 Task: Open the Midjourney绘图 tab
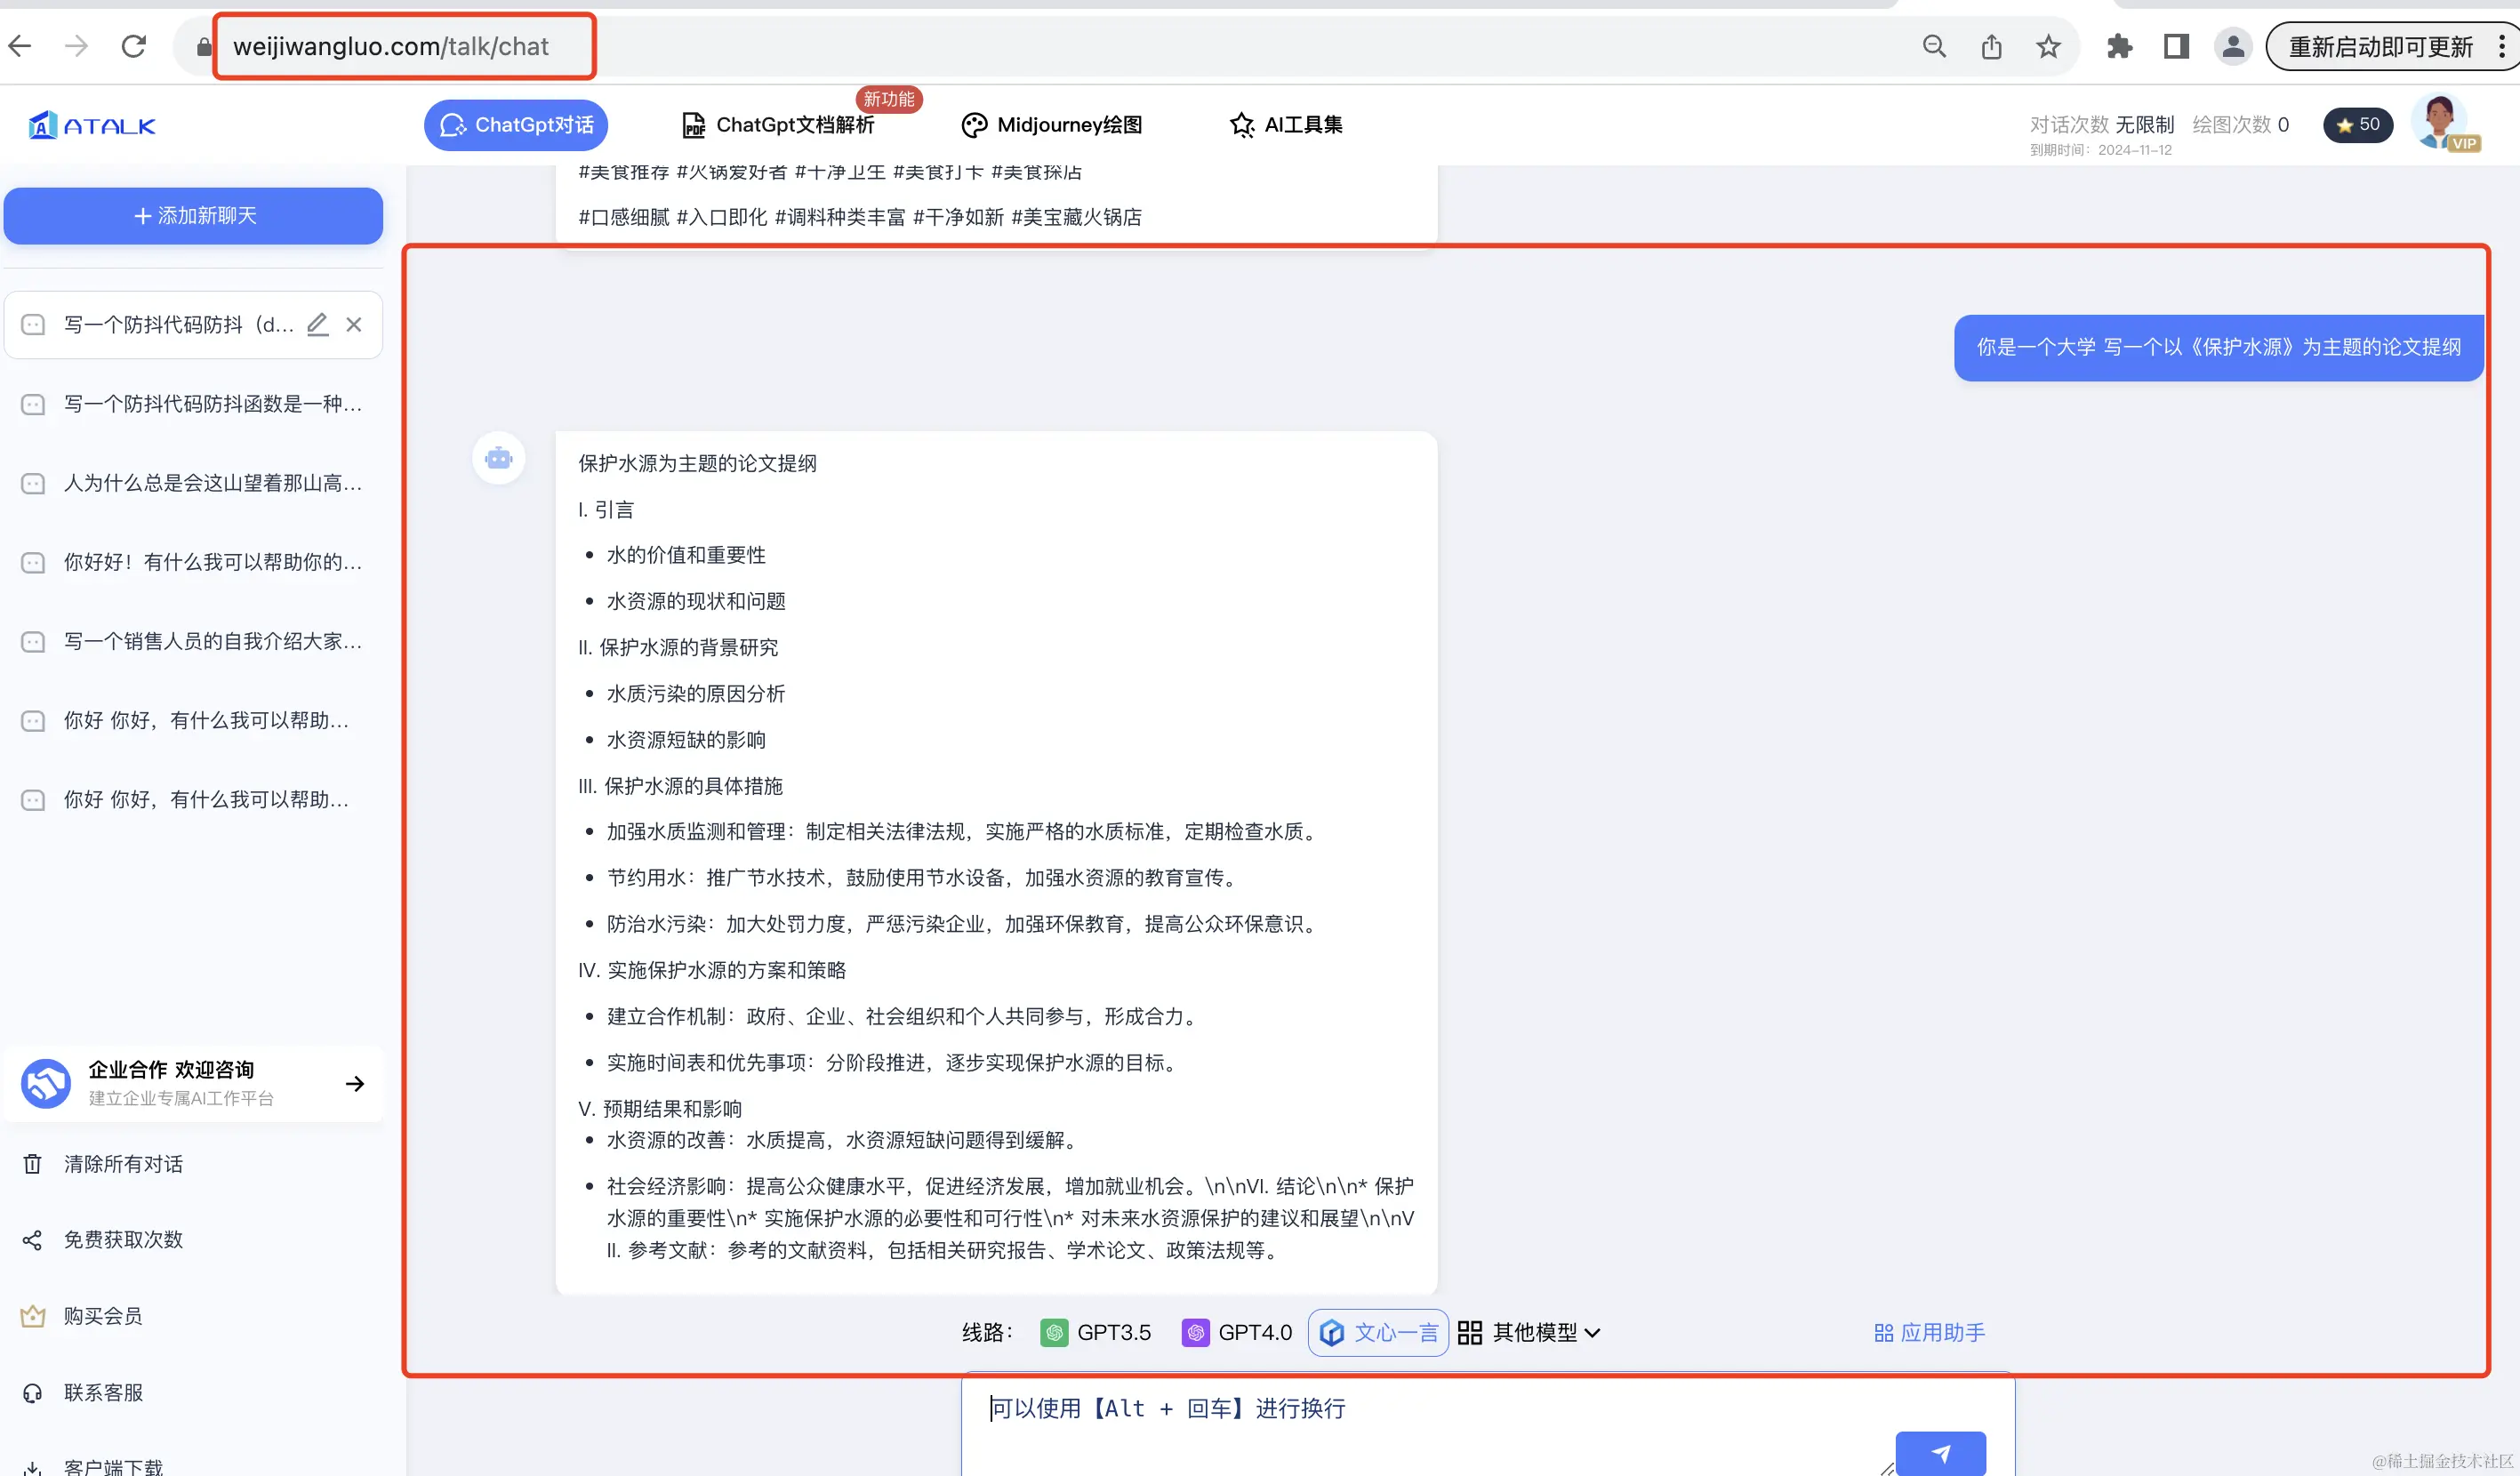pos(1052,125)
